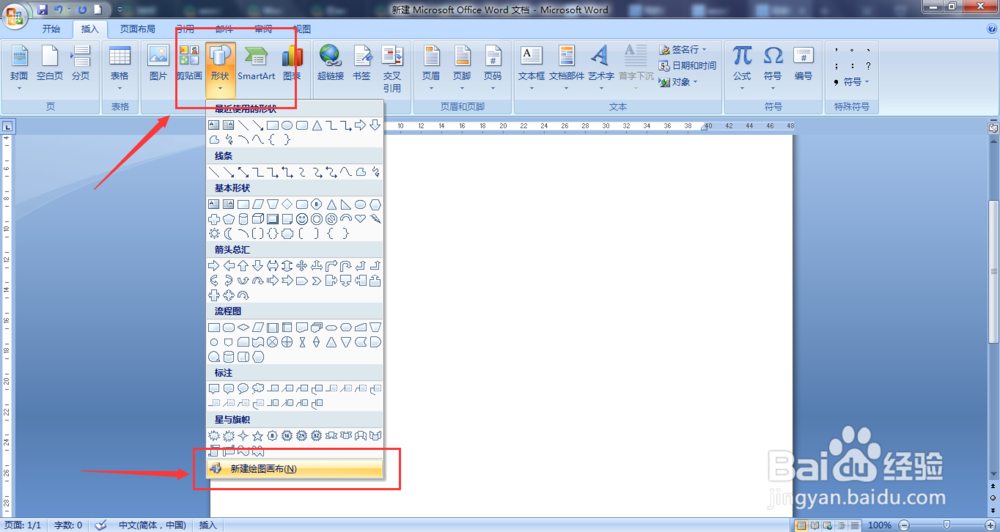Open the help question mark icon
The image size is (1000, 532).
tap(992, 29)
